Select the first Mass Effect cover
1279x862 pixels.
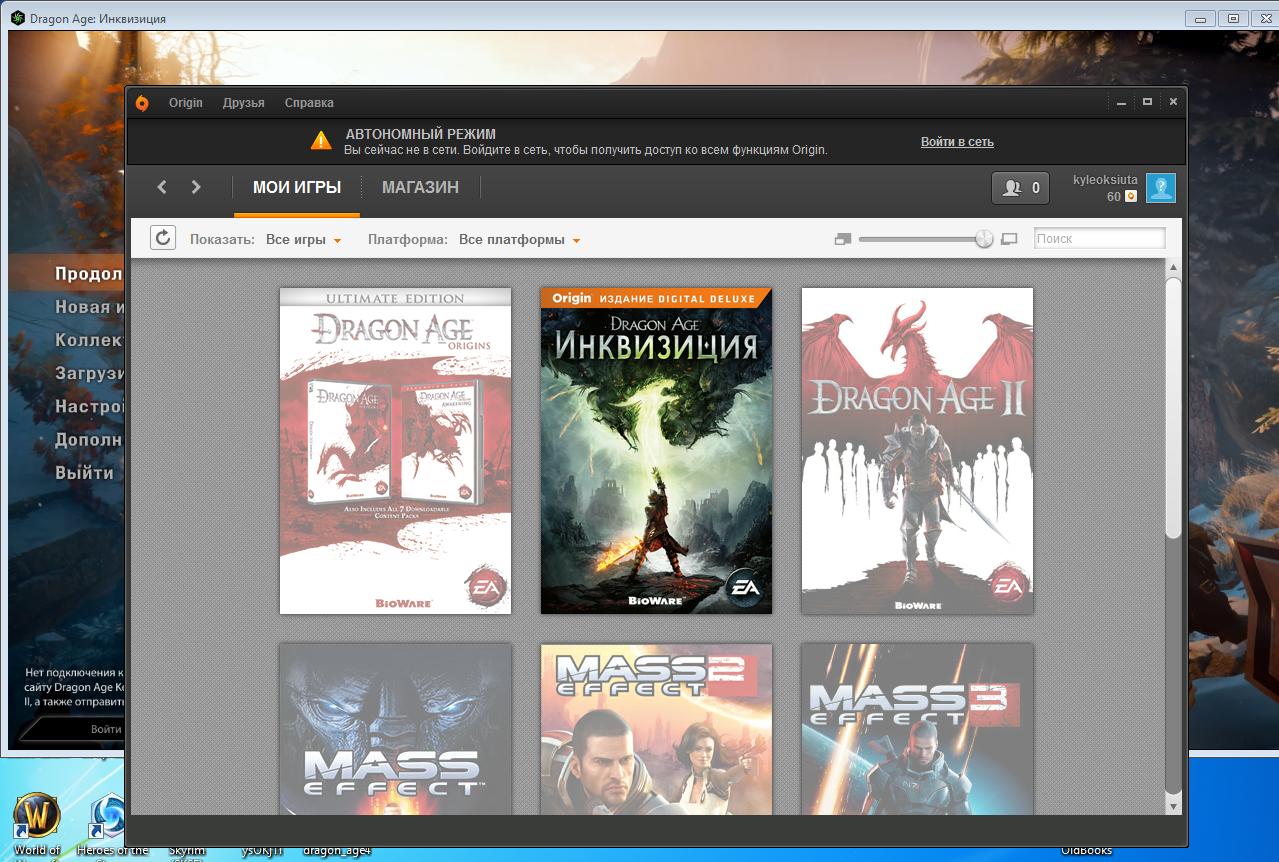tap(395, 729)
